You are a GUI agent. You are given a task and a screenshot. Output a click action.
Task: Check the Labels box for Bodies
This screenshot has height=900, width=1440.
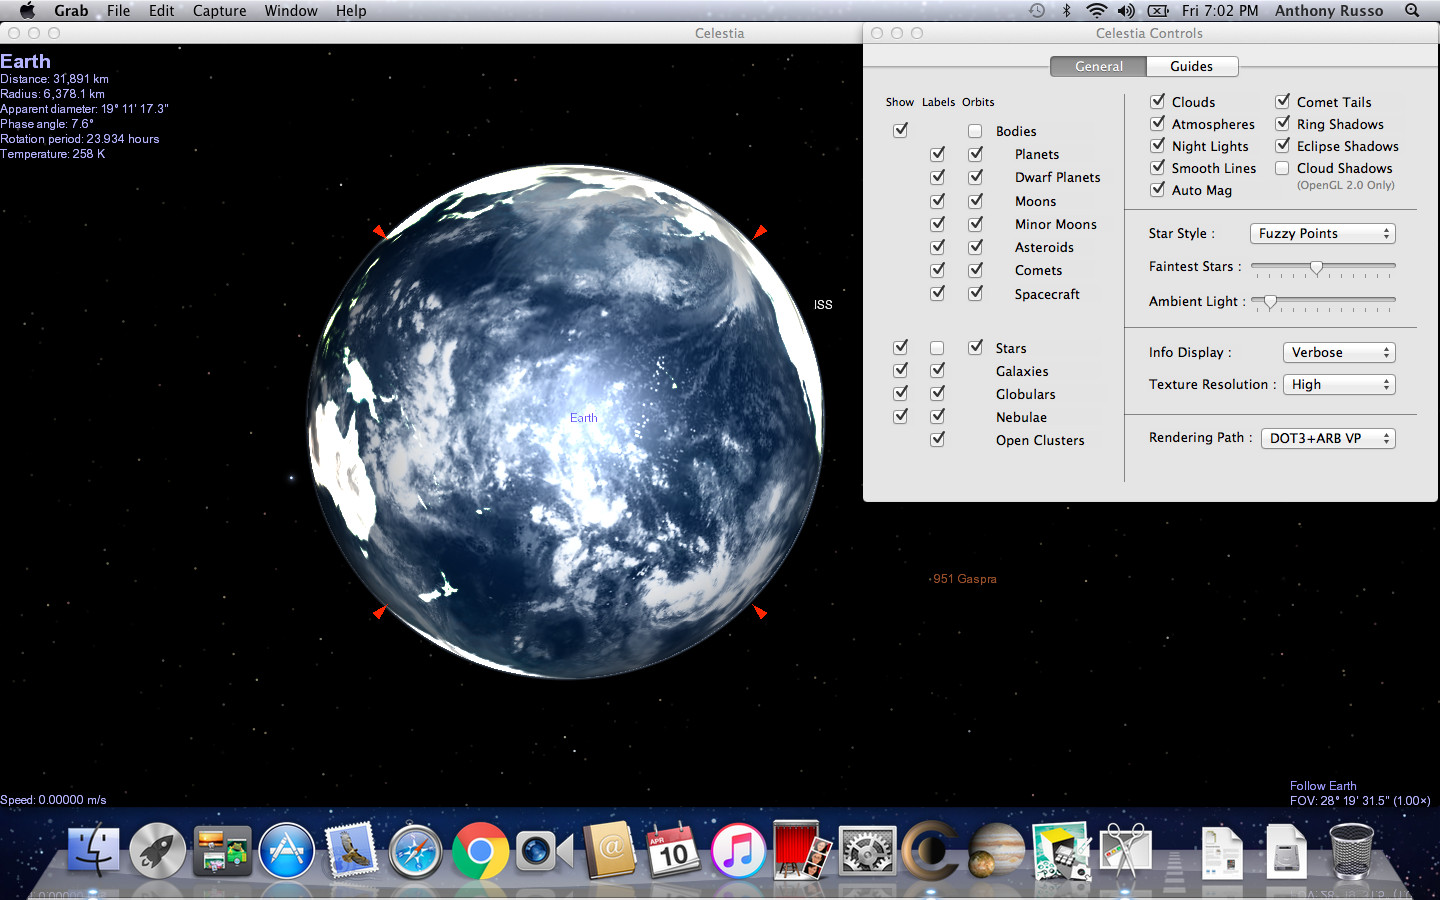[975, 130]
